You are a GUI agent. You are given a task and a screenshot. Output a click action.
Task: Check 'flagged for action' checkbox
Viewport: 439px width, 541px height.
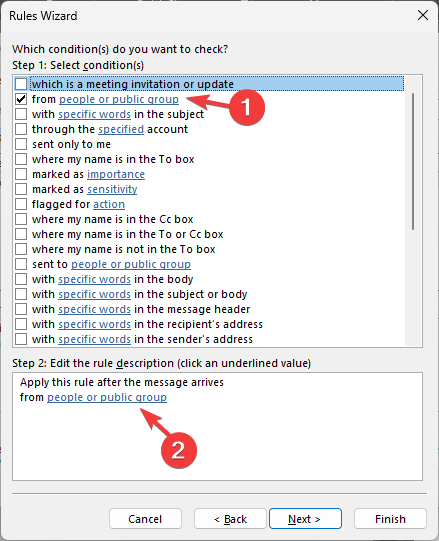click(x=21, y=204)
